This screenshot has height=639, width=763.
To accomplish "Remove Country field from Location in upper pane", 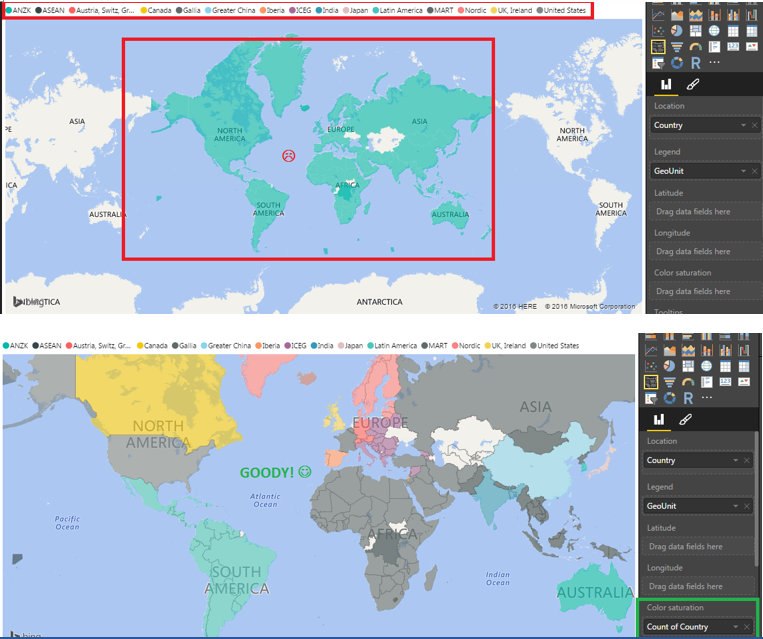I will click(x=754, y=126).
